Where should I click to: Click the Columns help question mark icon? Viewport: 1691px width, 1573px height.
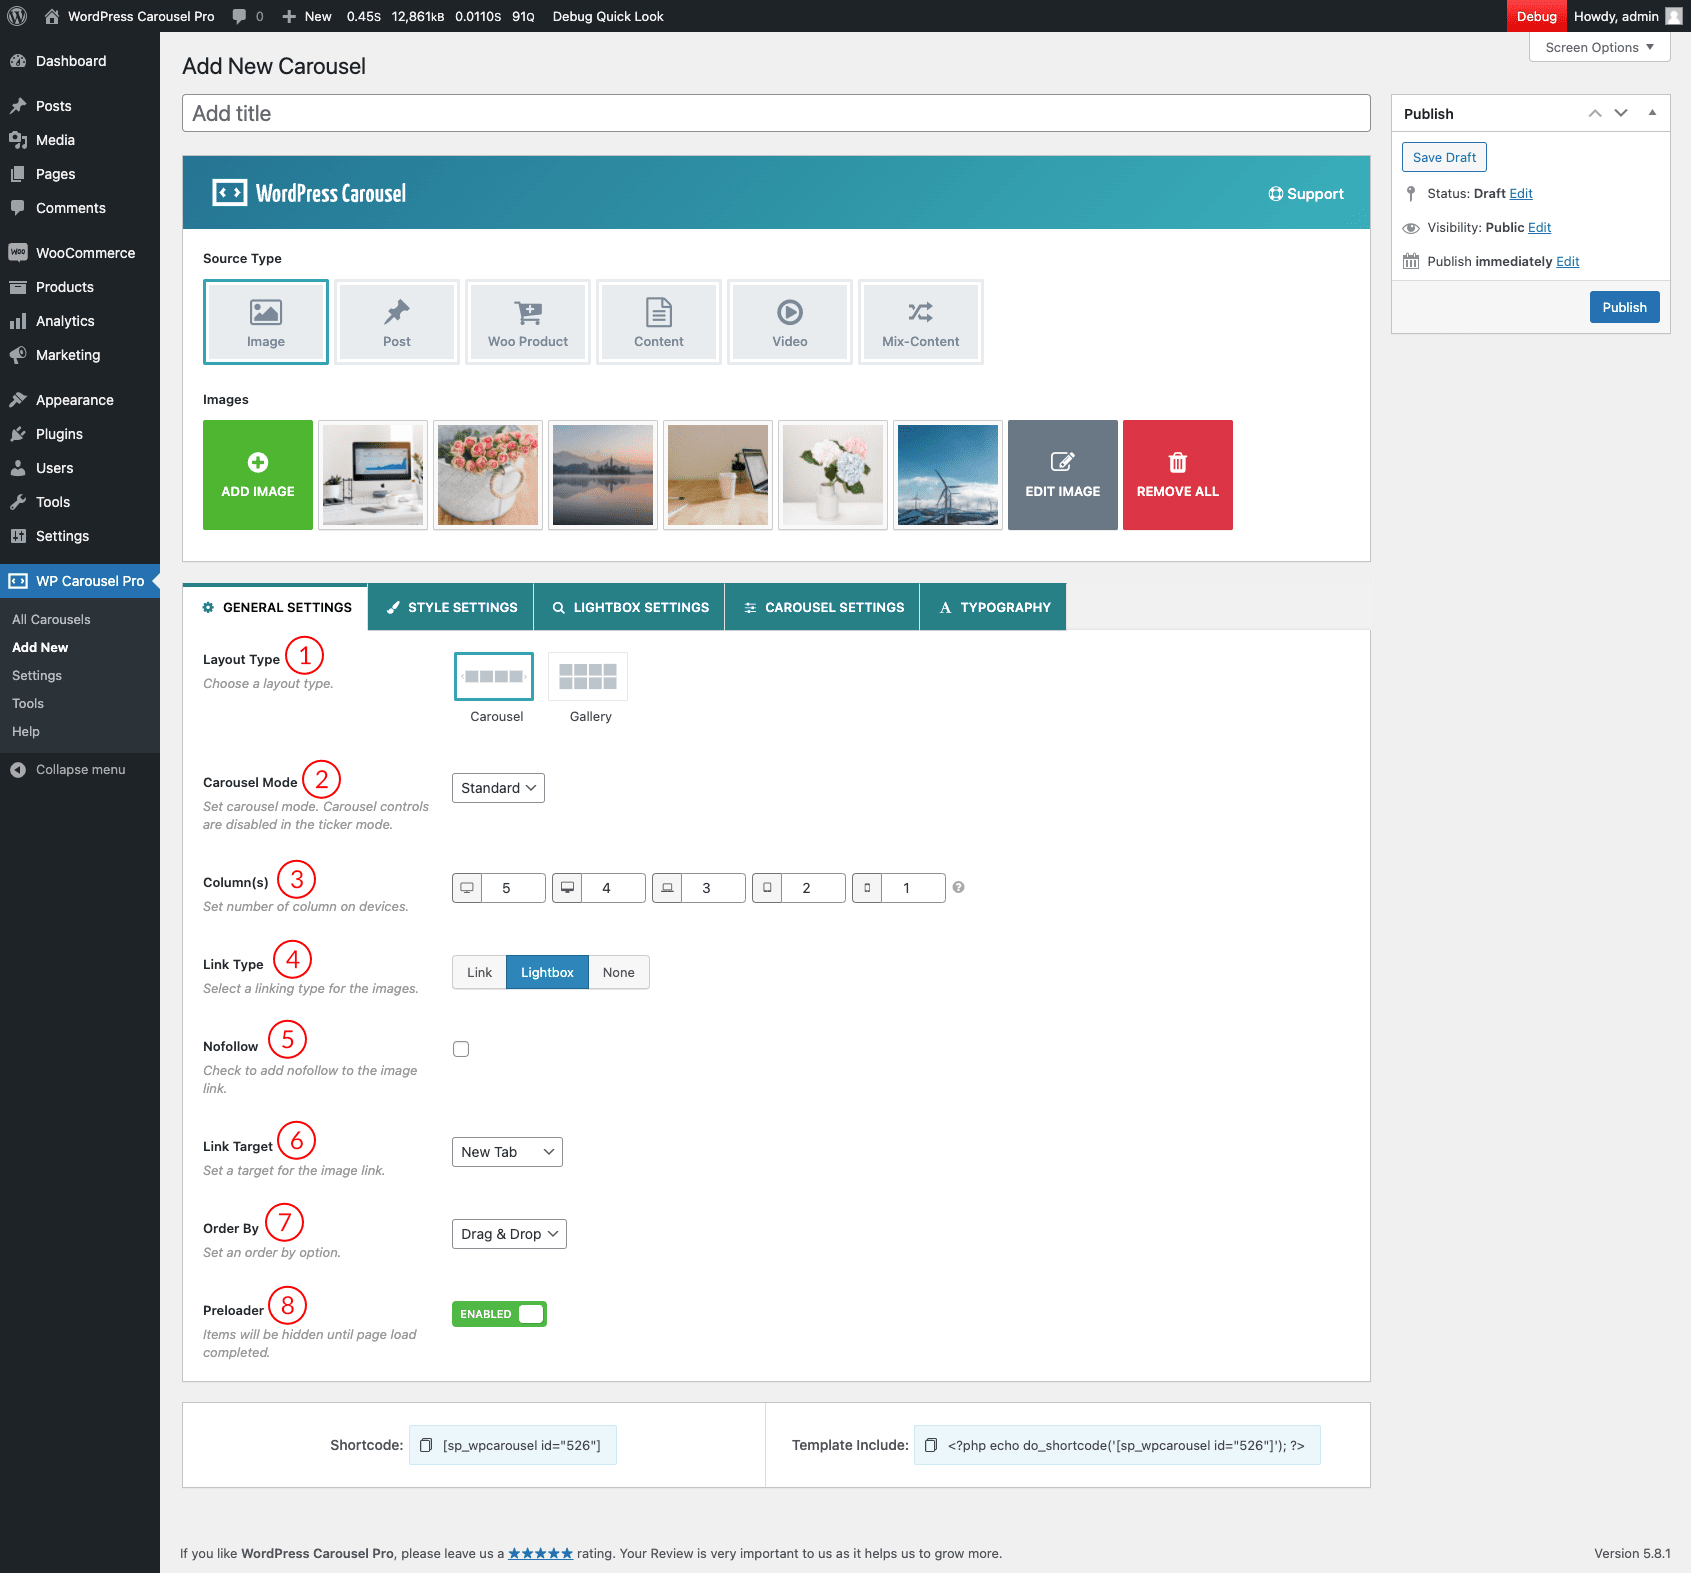pyautogui.click(x=958, y=887)
